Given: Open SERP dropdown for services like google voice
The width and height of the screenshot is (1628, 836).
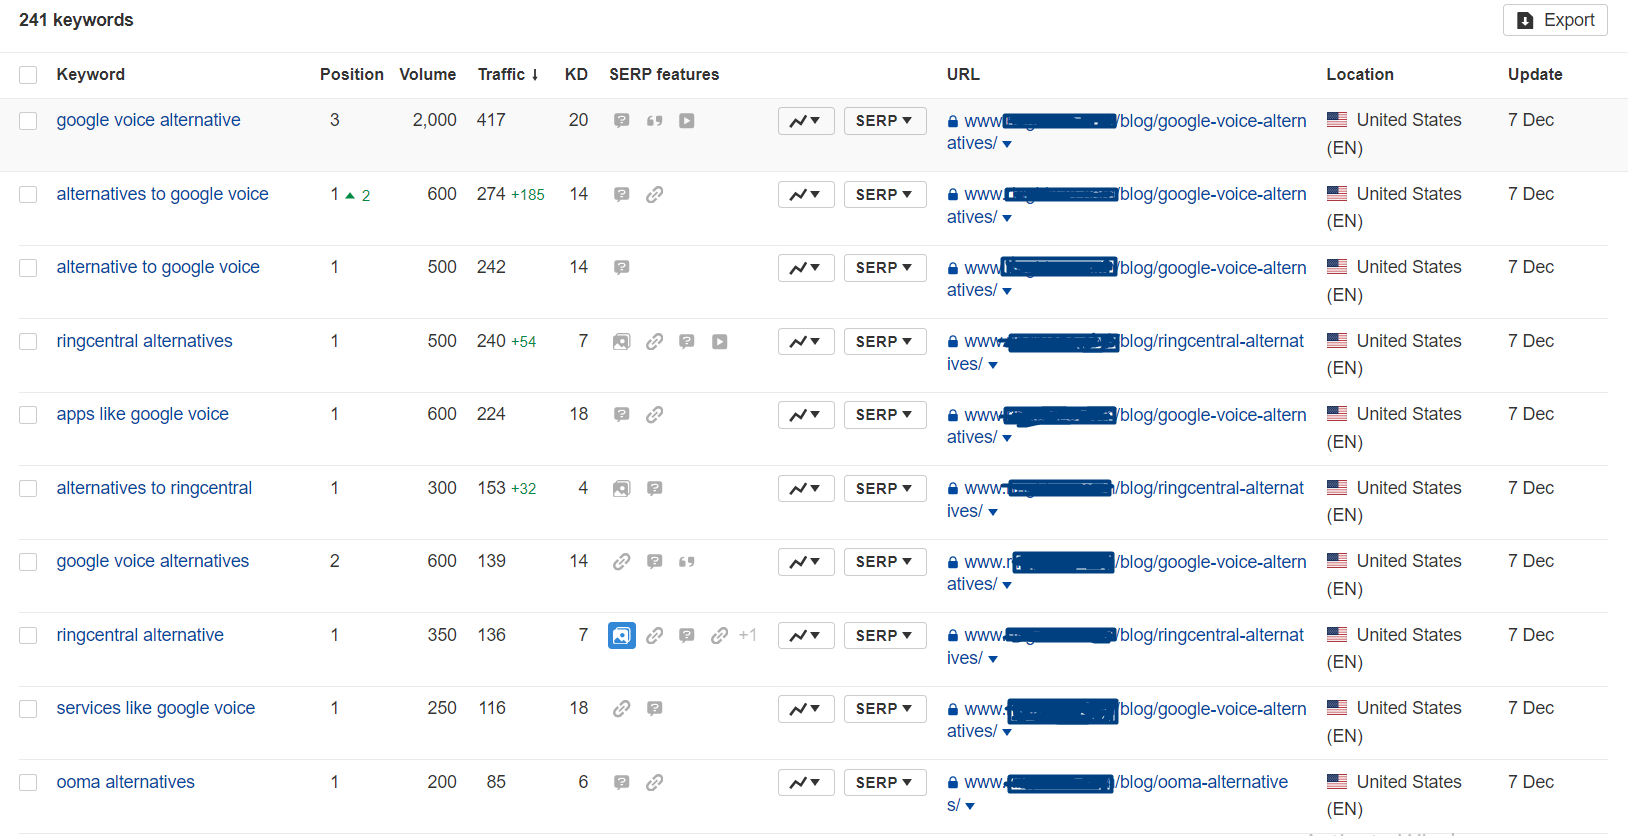Looking at the screenshot, I should tap(885, 709).
